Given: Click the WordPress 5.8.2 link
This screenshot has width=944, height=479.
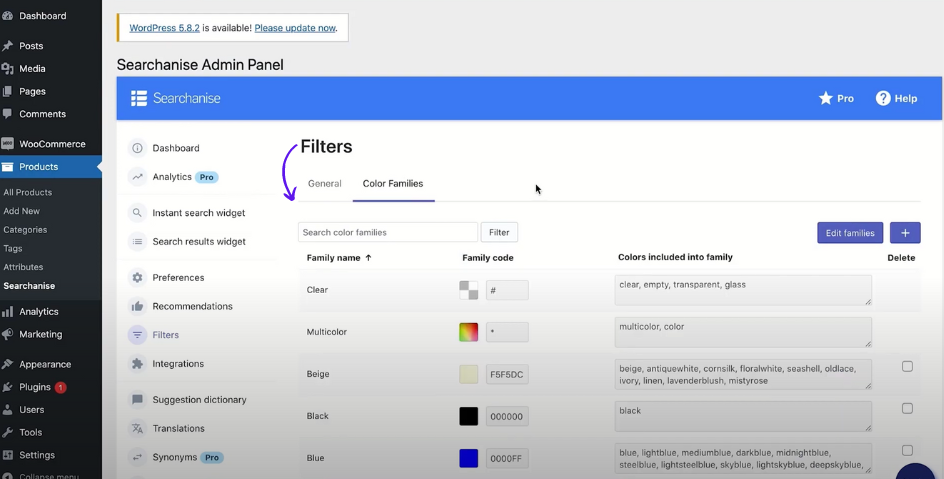Looking at the screenshot, I should click(164, 28).
